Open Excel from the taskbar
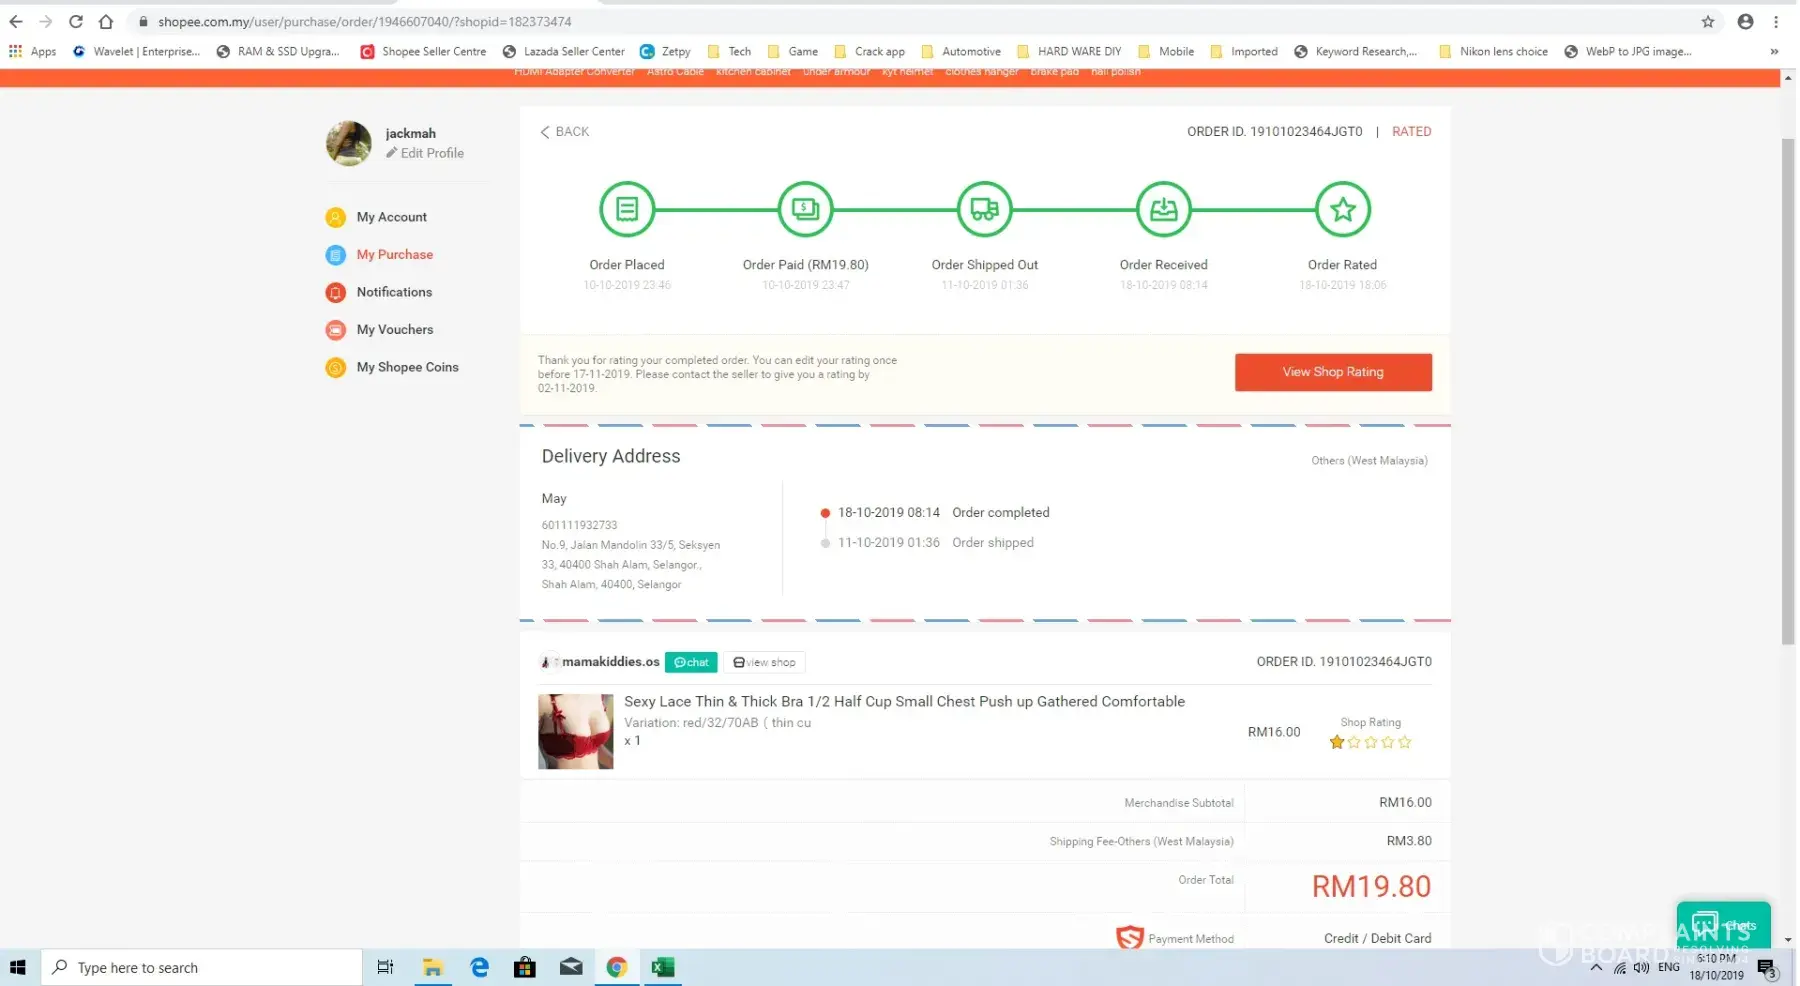The width and height of the screenshot is (1800, 986). [662, 967]
